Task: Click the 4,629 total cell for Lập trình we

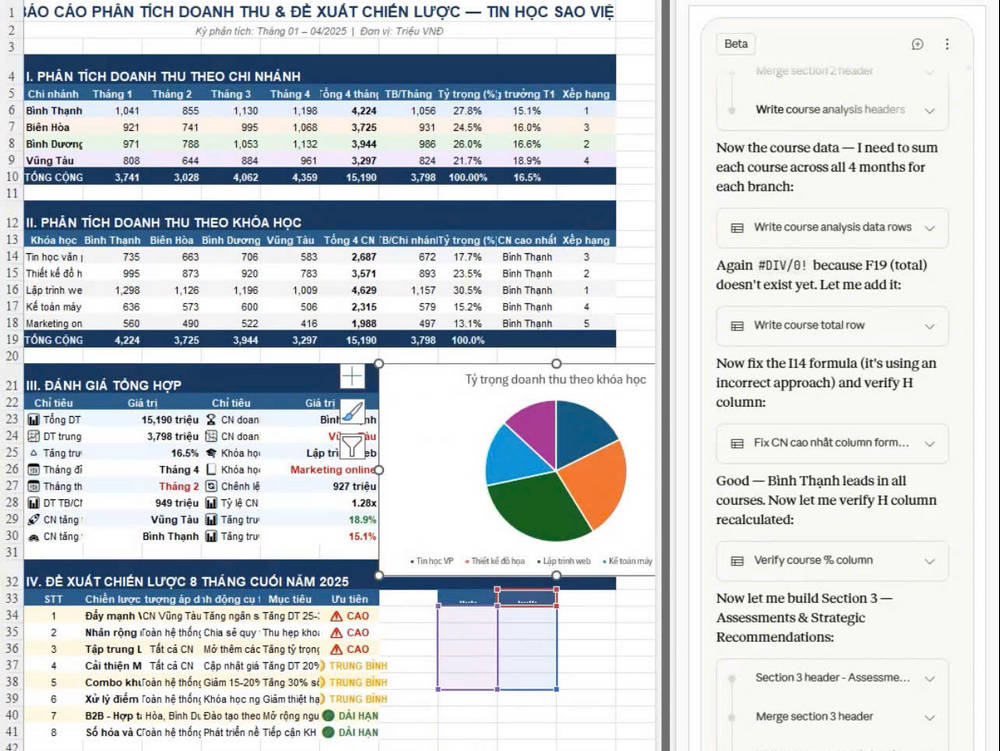Action: coord(348,290)
